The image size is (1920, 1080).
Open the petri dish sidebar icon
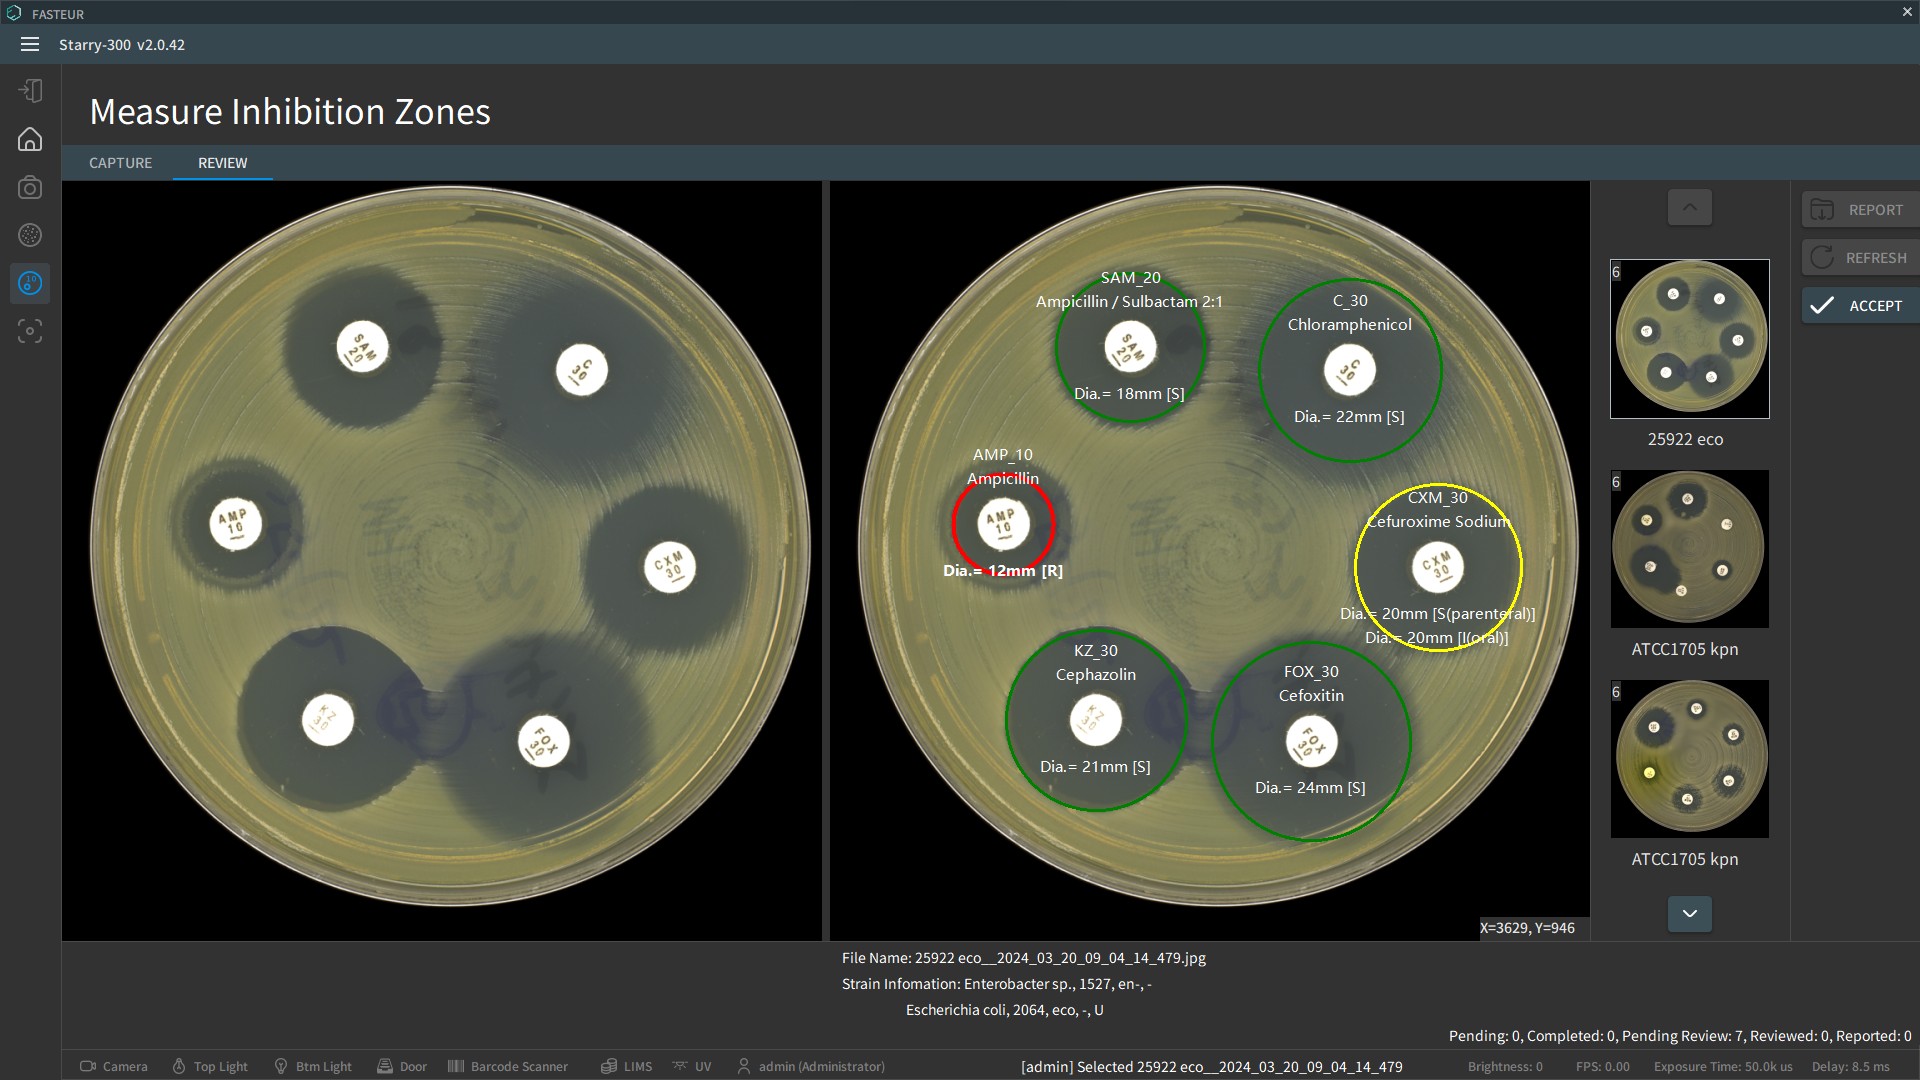tap(30, 235)
